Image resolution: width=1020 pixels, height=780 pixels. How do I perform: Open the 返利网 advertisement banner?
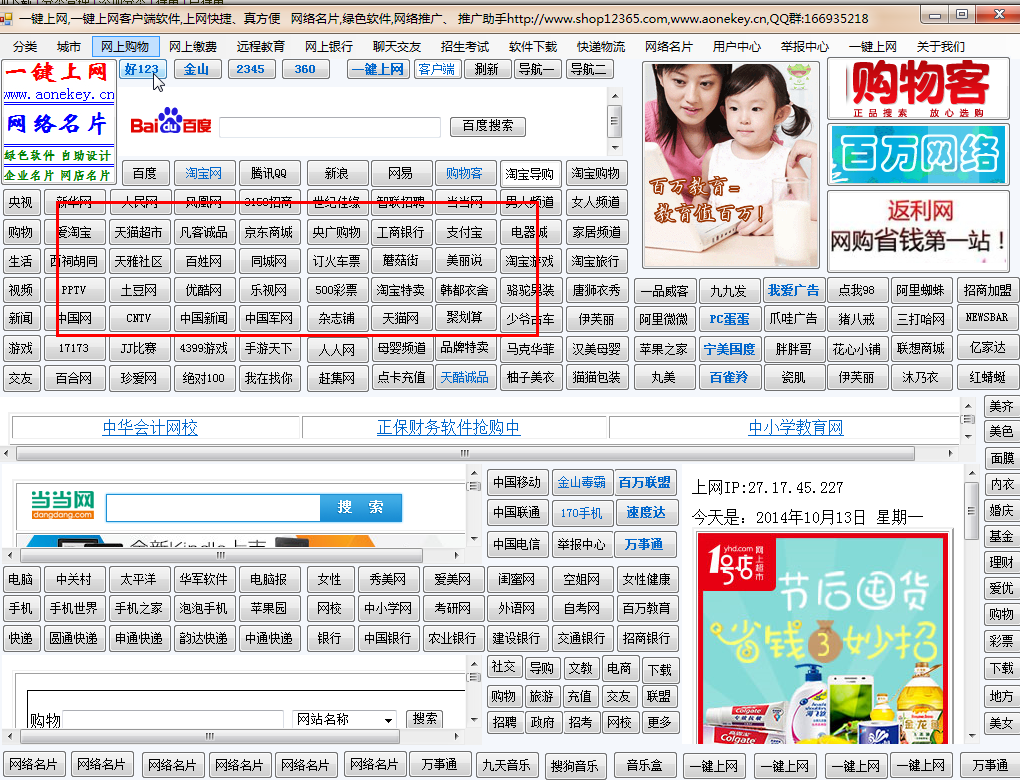918,230
